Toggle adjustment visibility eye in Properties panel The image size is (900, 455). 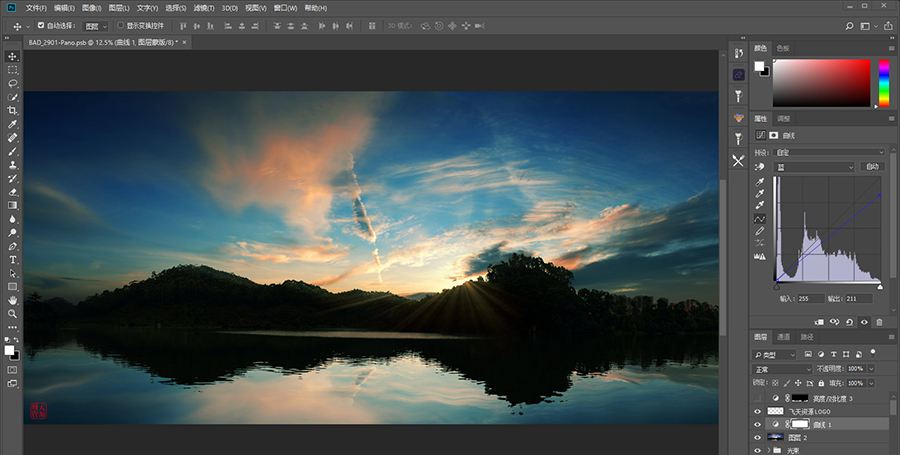(864, 322)
